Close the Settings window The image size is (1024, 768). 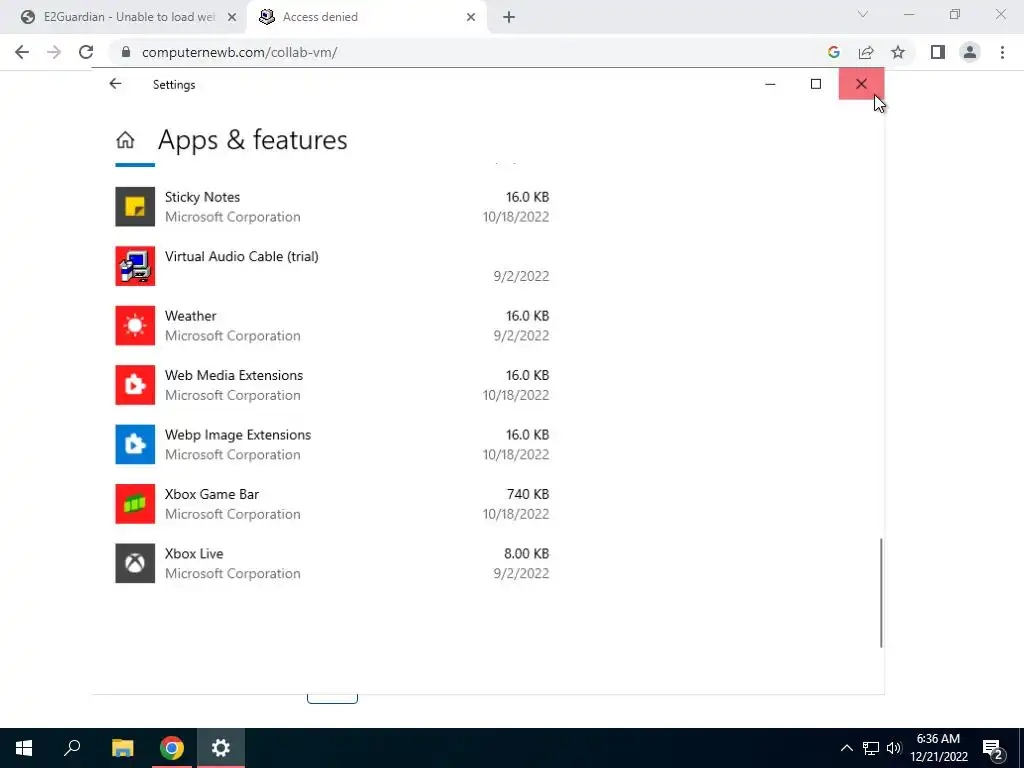(x=861, y=84)
